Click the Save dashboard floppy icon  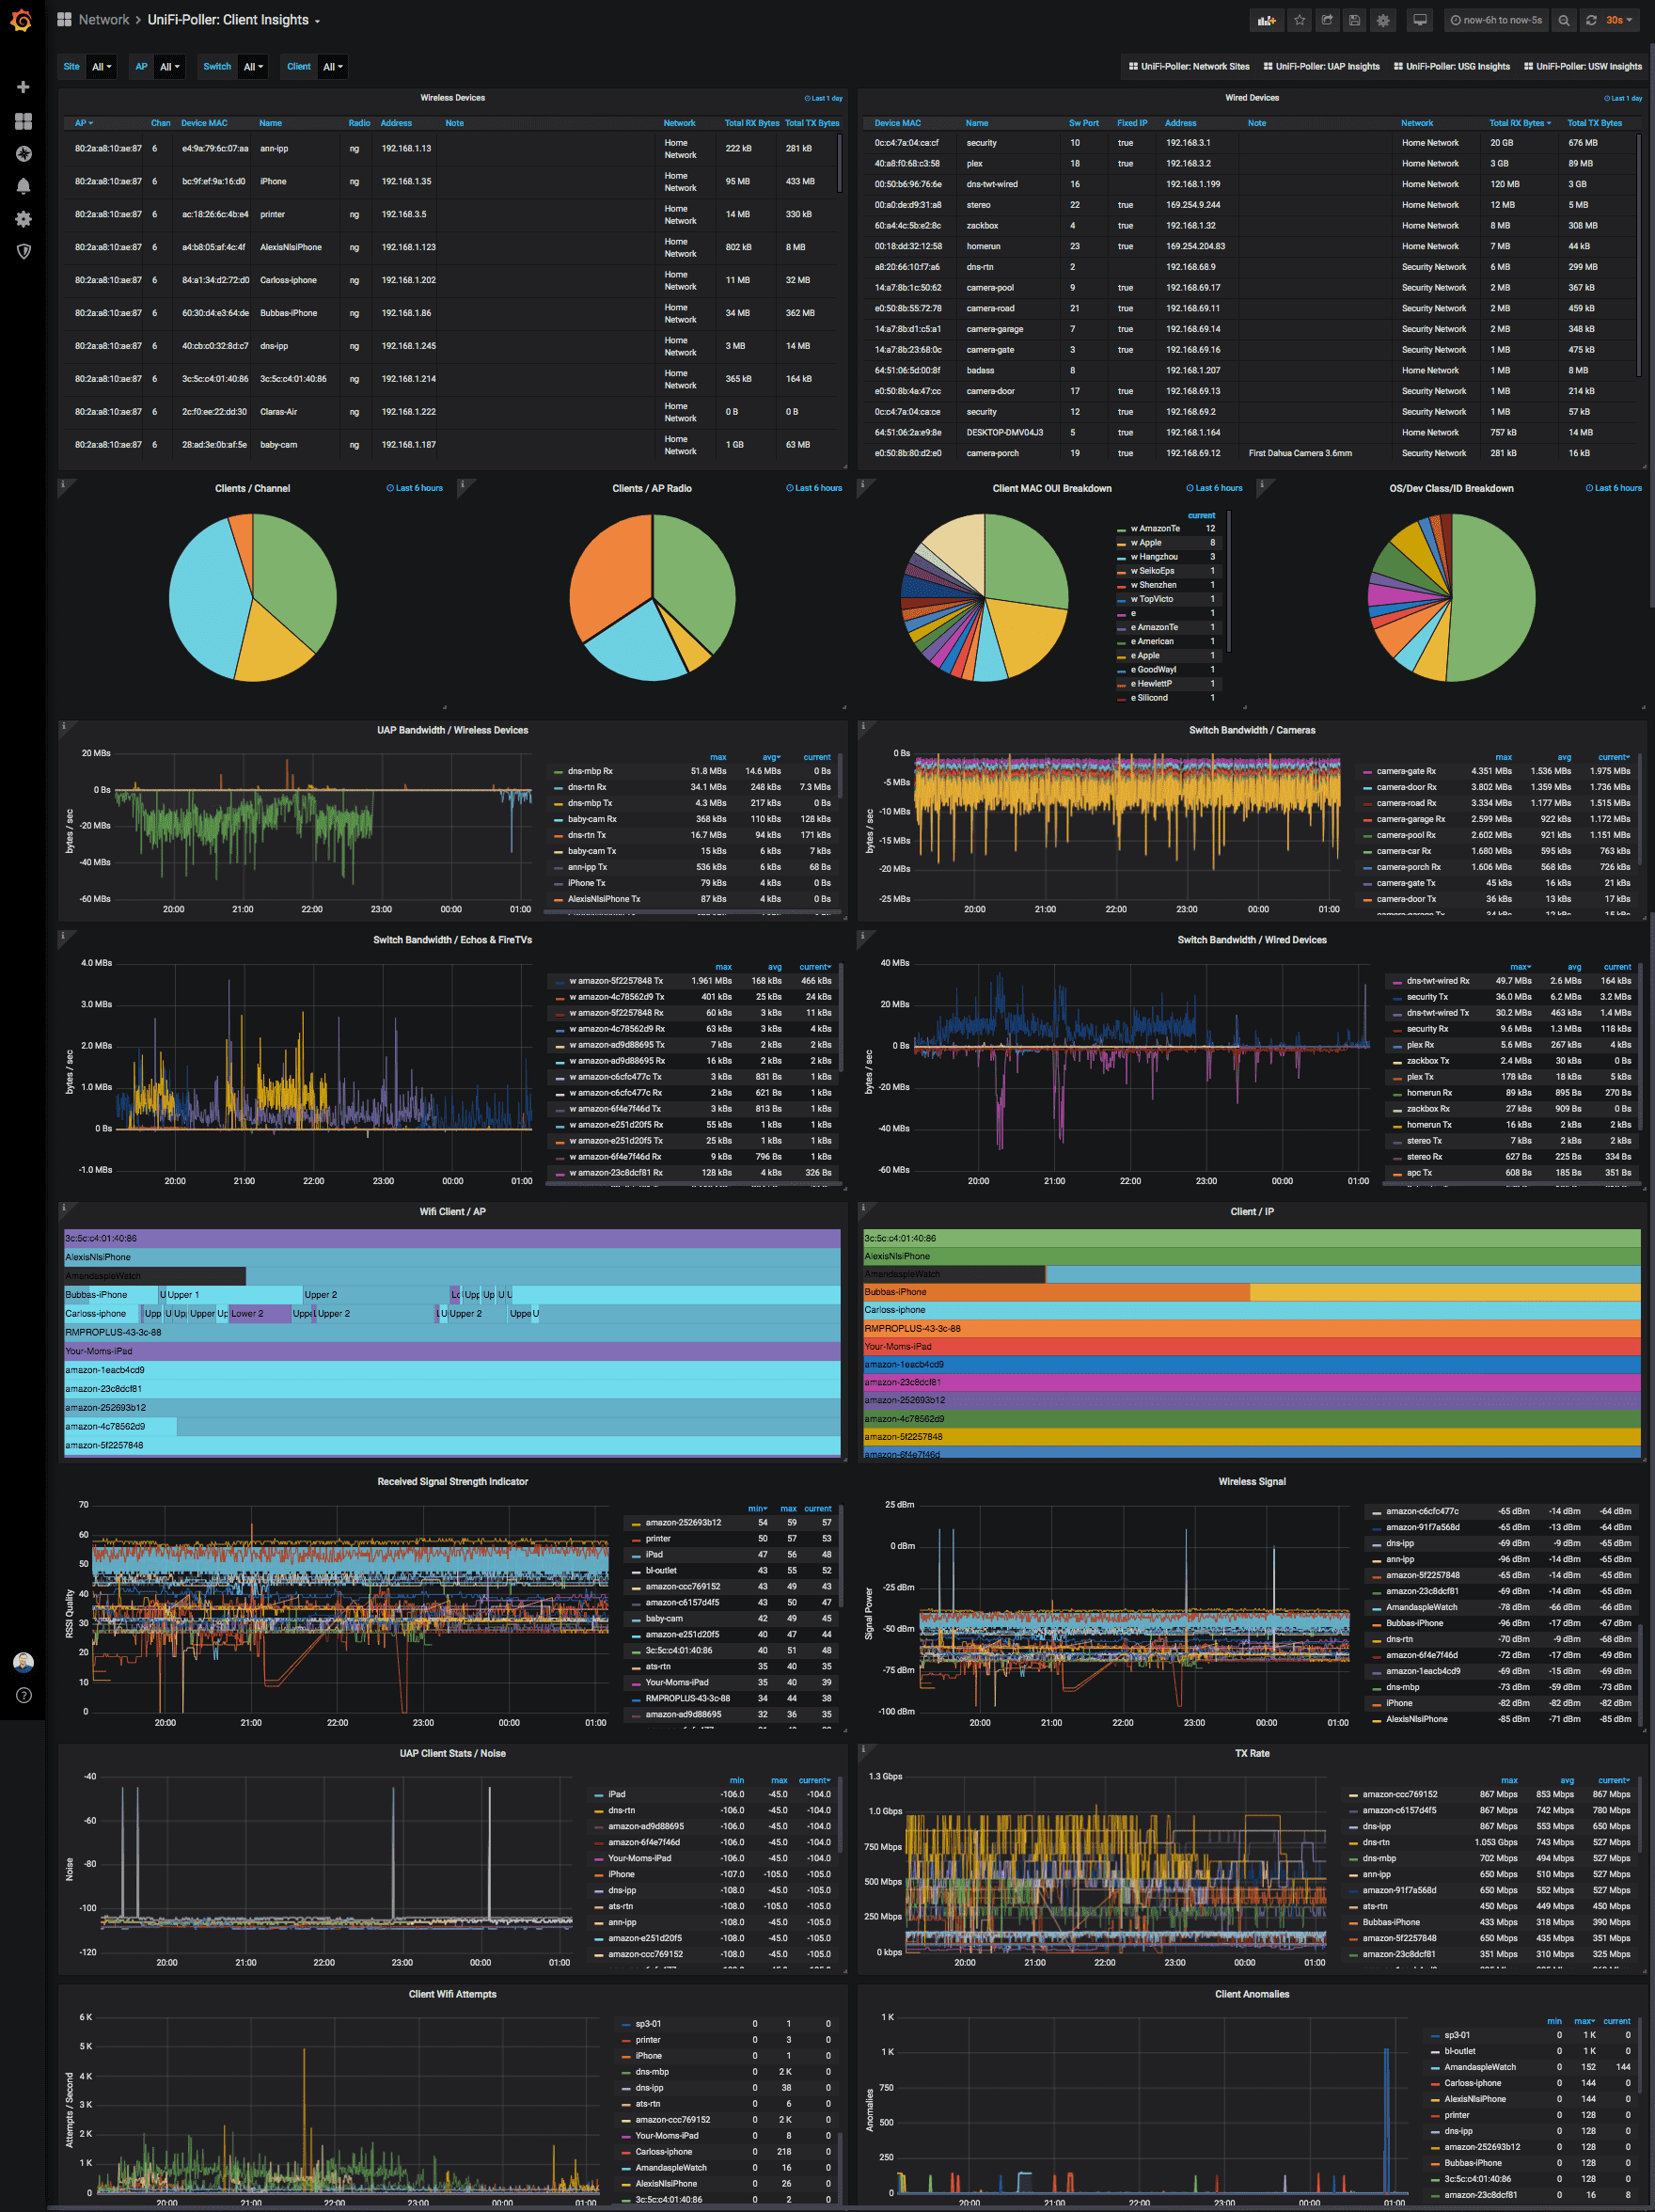click(1354, 20)
